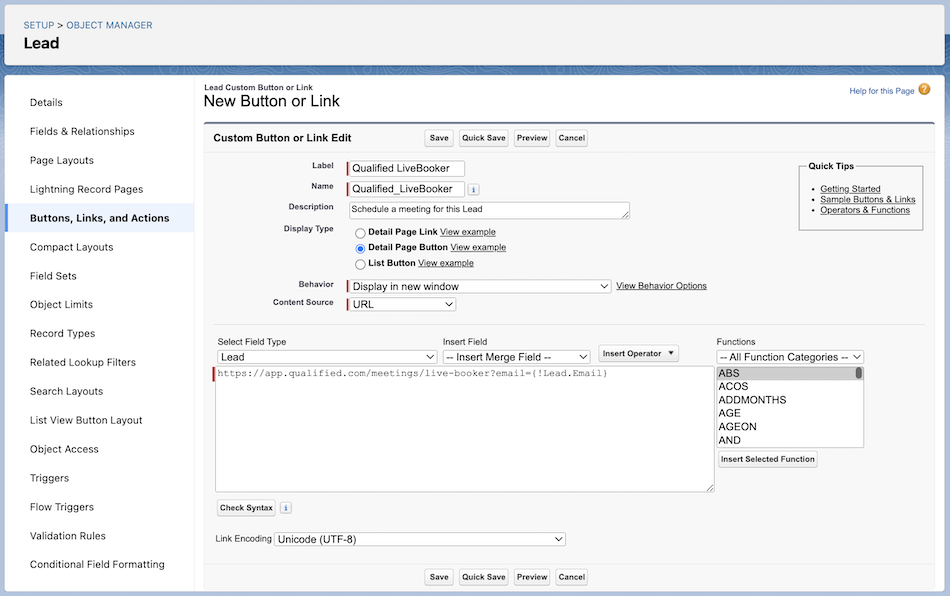
Task: Go to Record Types
Action: point(62,334)
